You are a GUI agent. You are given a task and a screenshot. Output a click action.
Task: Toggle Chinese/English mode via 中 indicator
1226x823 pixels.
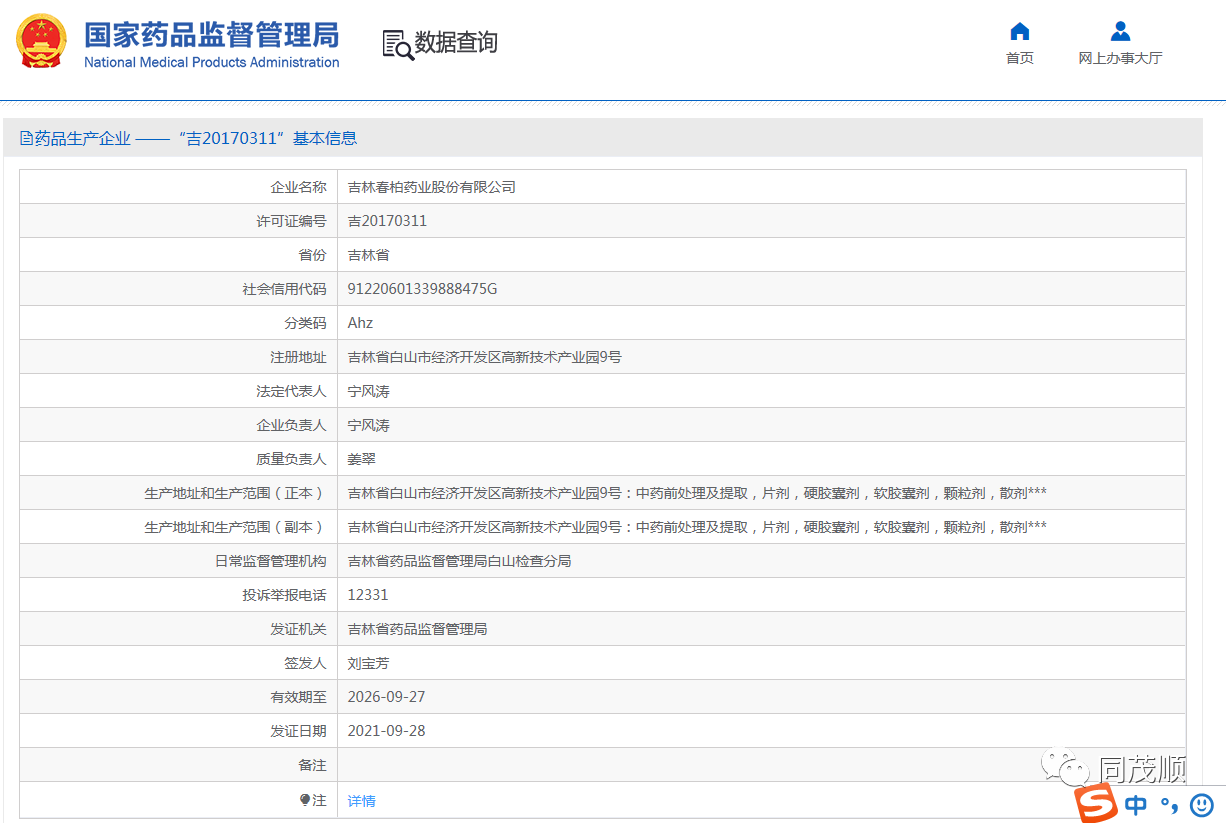[x=1136, y=805]
